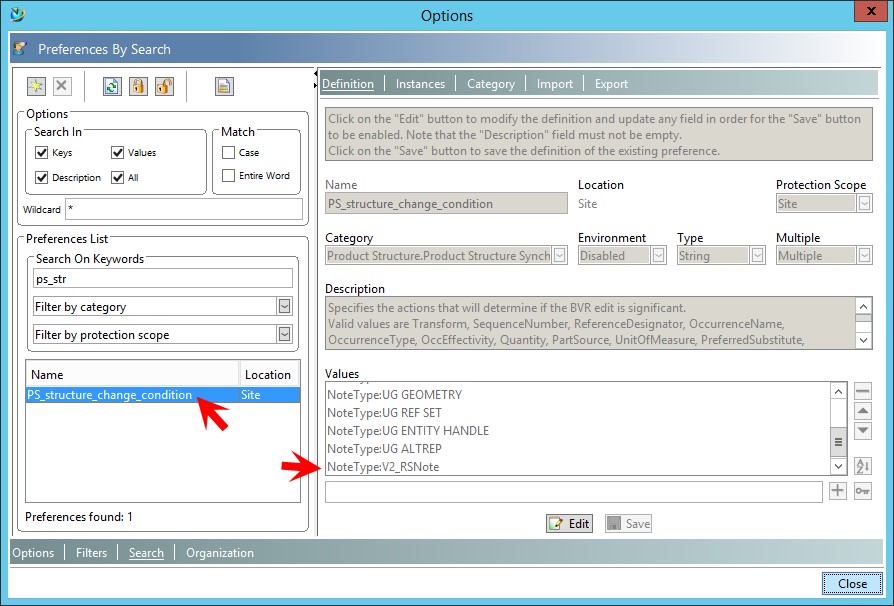The width and height of the screenshot is (894, 606).
Task: Move a value up with the up arrow
Action: (x=862, y=411)
